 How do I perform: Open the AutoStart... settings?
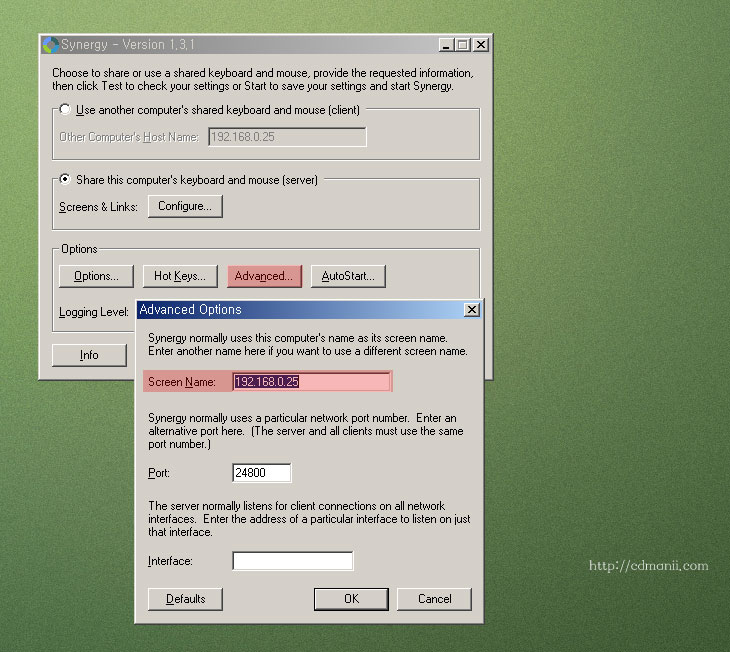click(348, 276)
